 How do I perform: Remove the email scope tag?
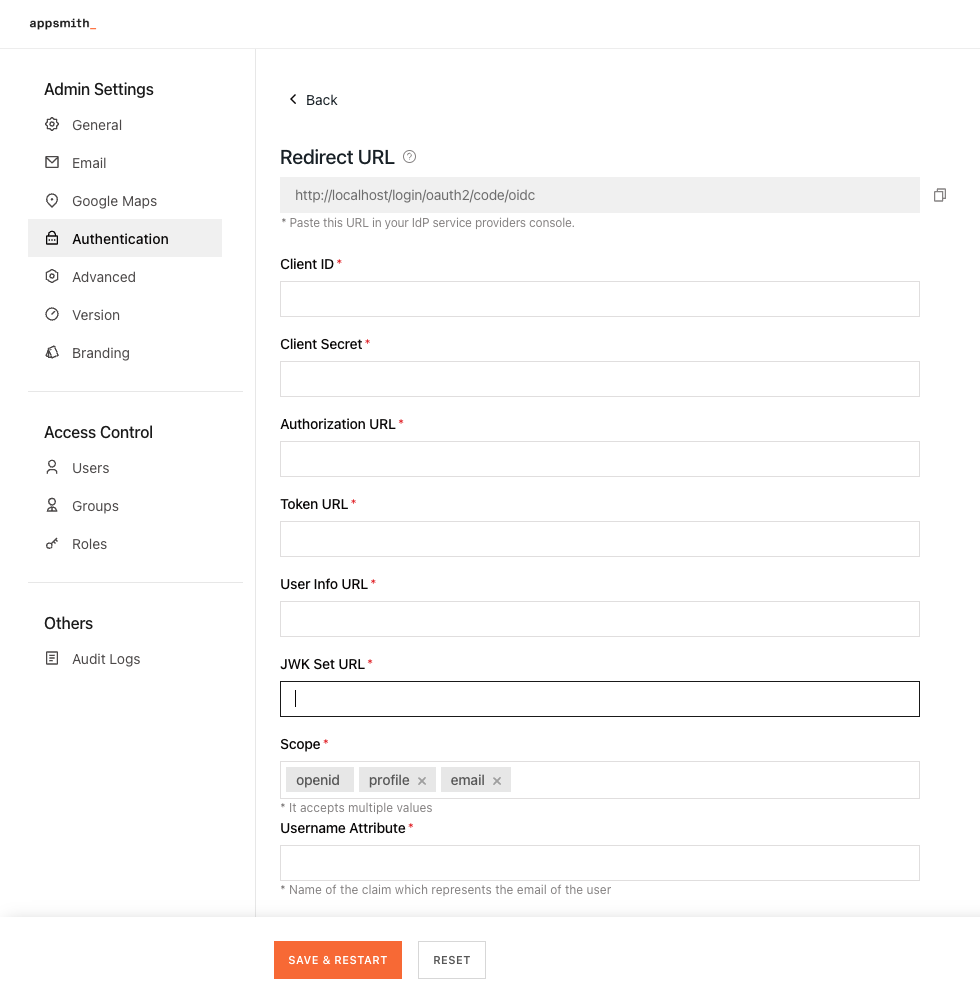(497, 781)
